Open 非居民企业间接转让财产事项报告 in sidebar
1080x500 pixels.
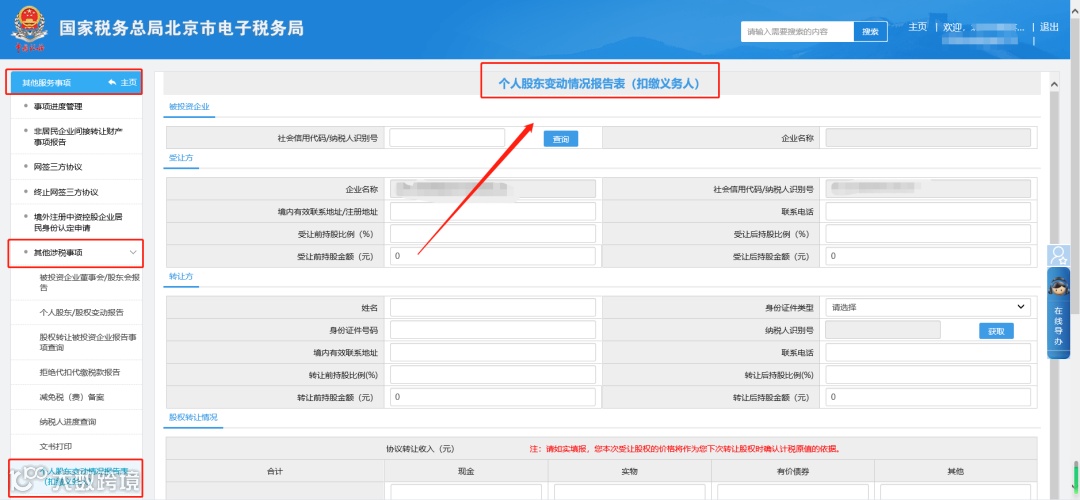pos(78,136)
